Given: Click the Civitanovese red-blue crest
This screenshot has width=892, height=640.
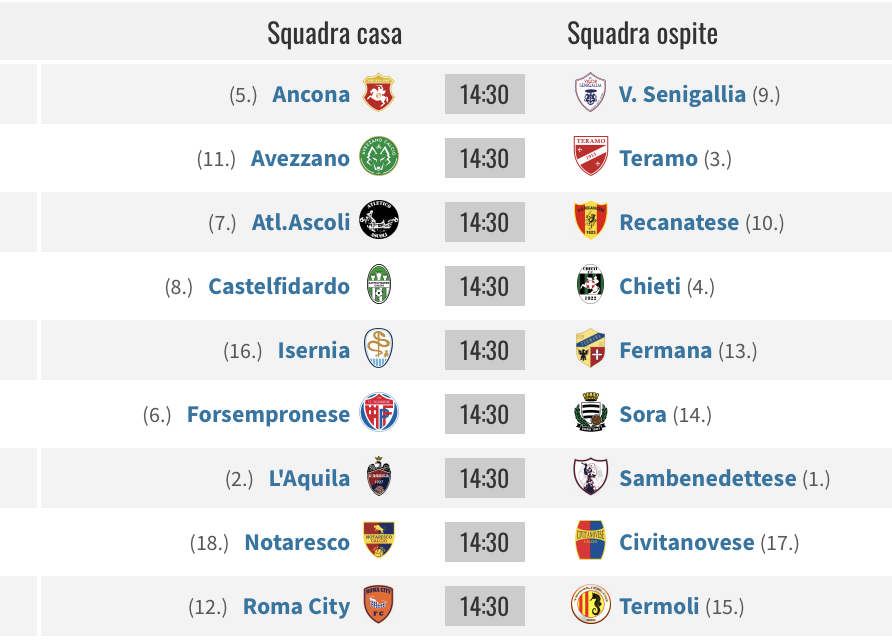Looking at the screenshot, I should tap(590, 540).
